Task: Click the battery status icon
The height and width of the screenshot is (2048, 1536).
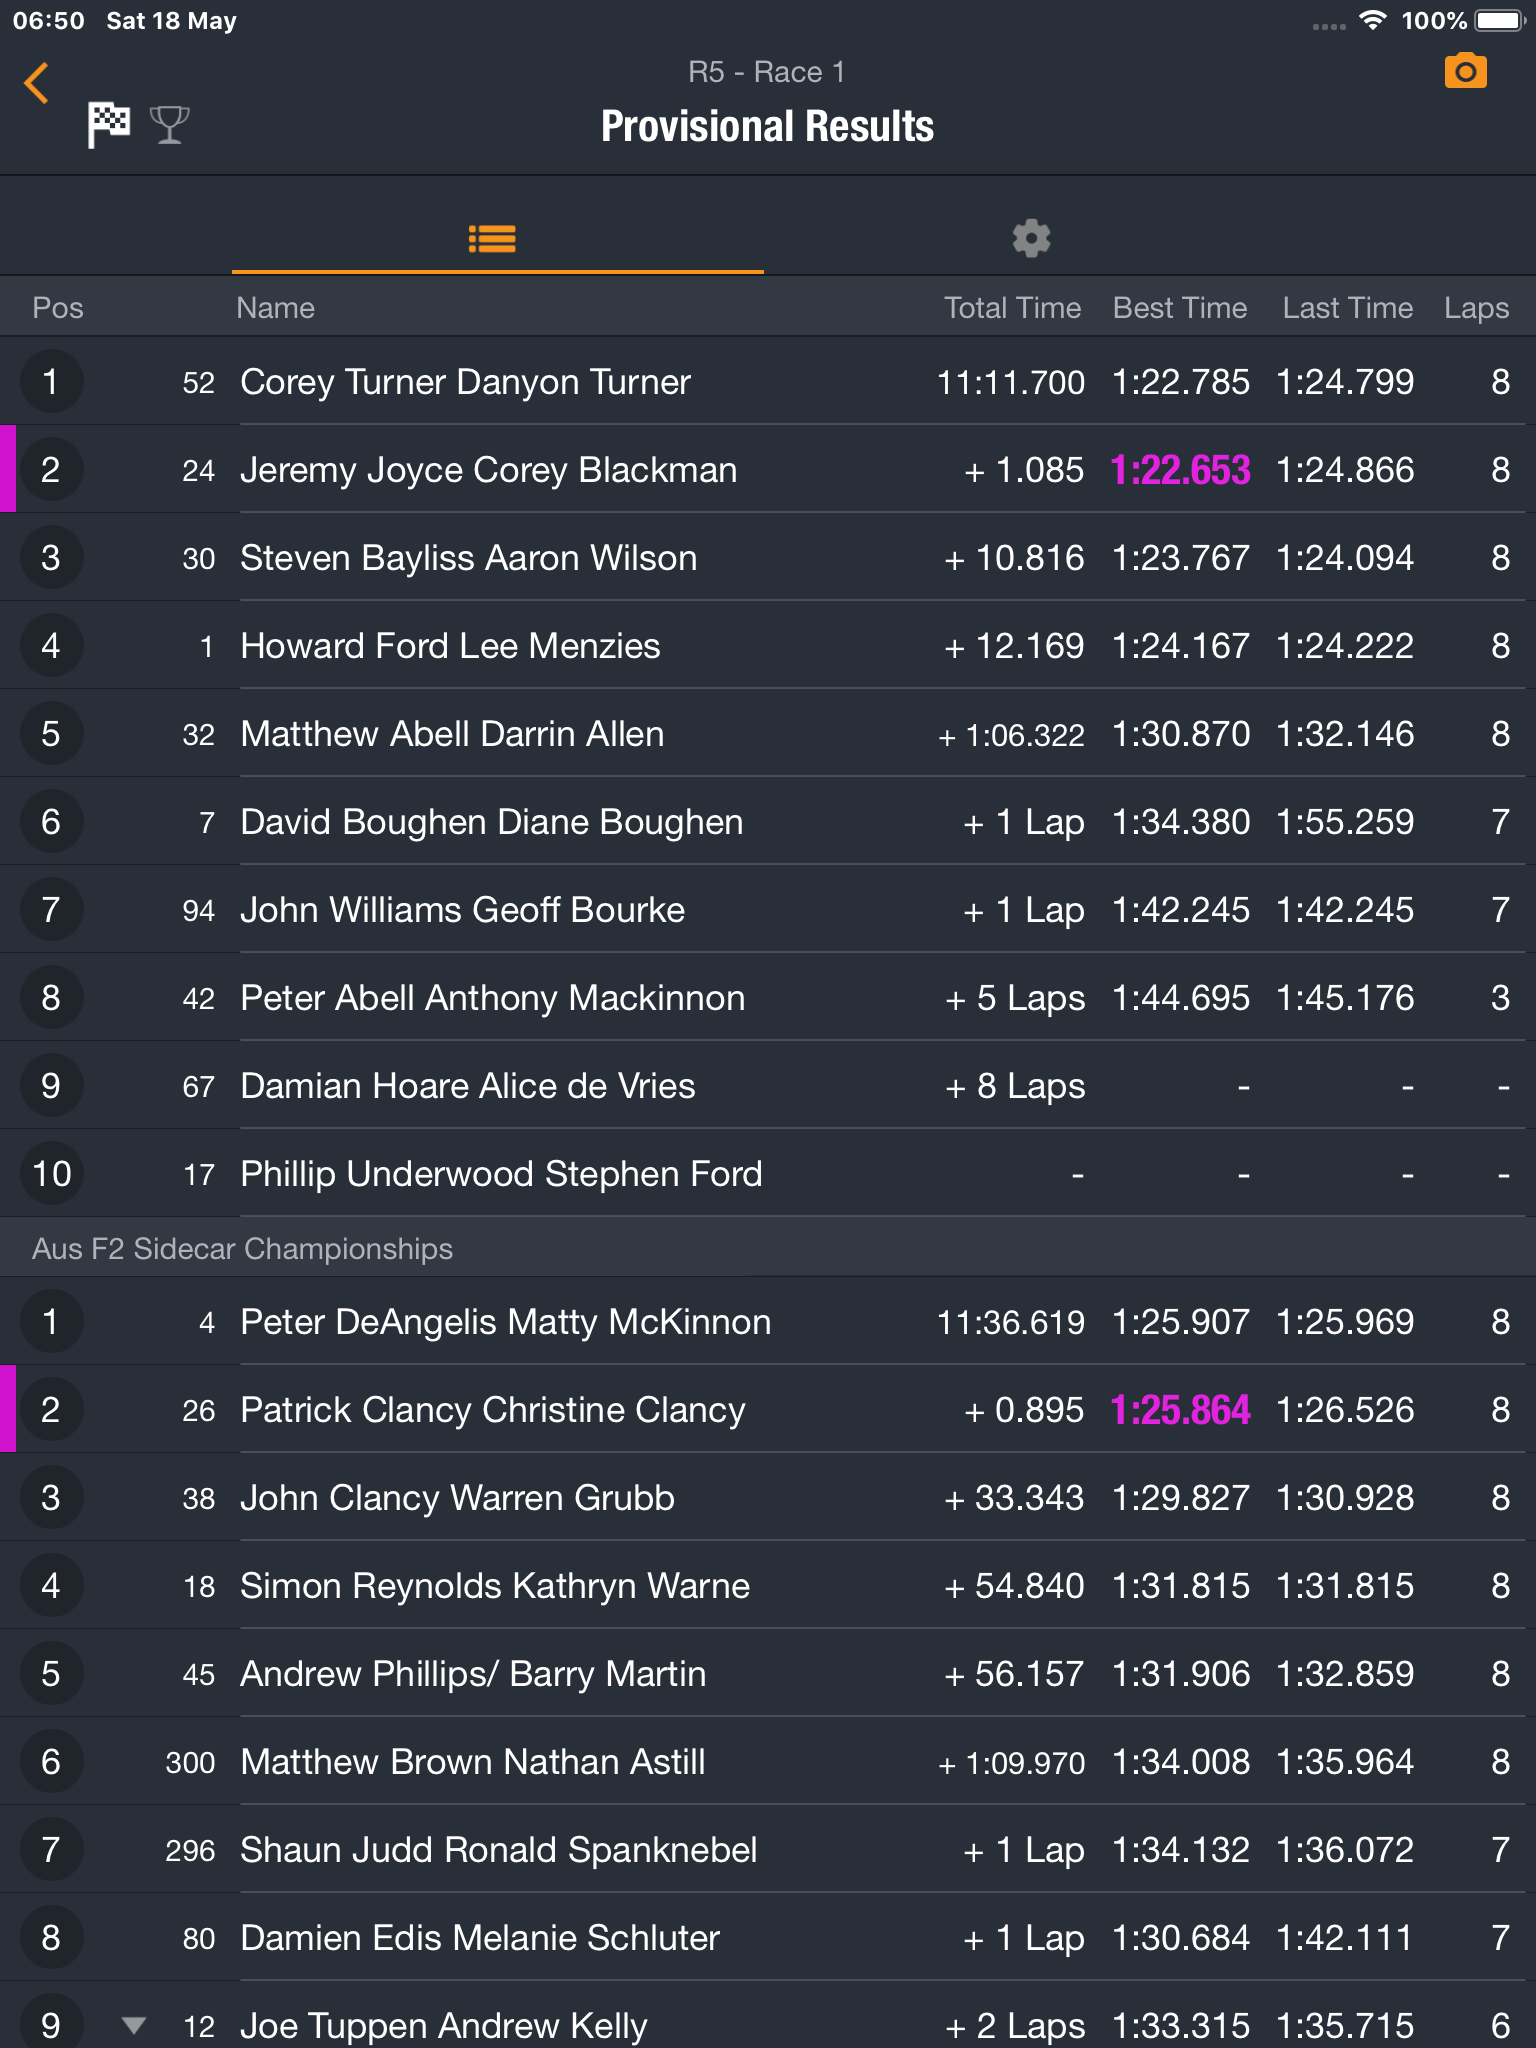Action: pyautogui.click(x=1499, y=21)
